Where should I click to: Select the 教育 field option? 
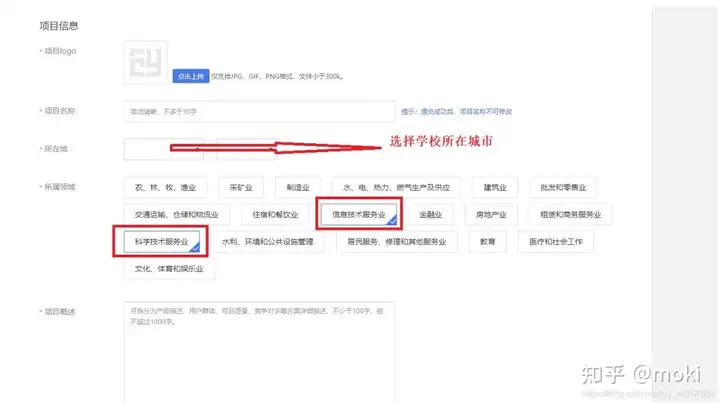487,241
